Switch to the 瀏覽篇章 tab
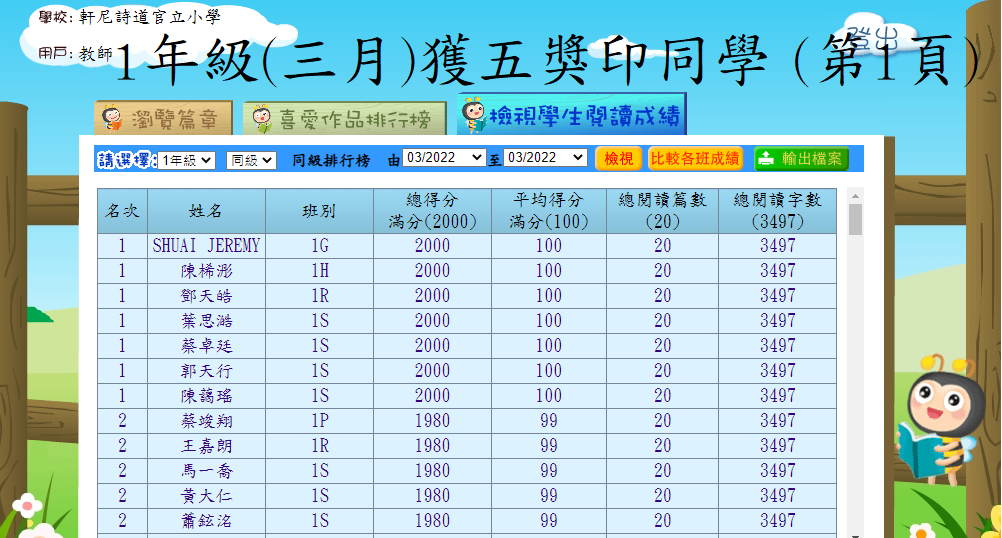Image resolution: width=1002 pixels, height=538 pixels. click(164, 119)
